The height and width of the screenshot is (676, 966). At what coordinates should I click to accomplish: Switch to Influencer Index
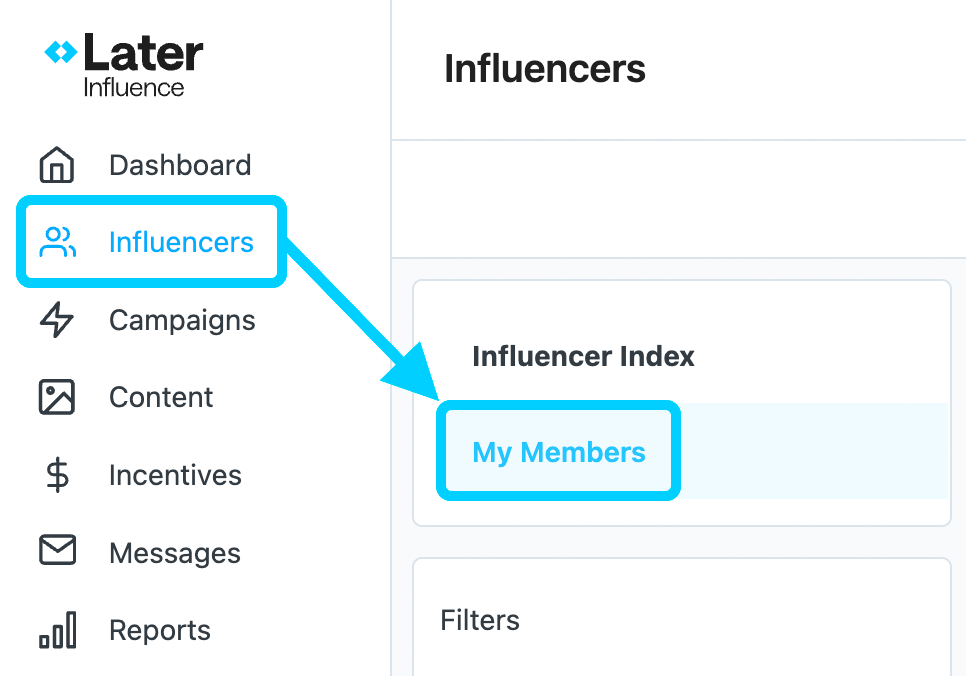(583, 356)
